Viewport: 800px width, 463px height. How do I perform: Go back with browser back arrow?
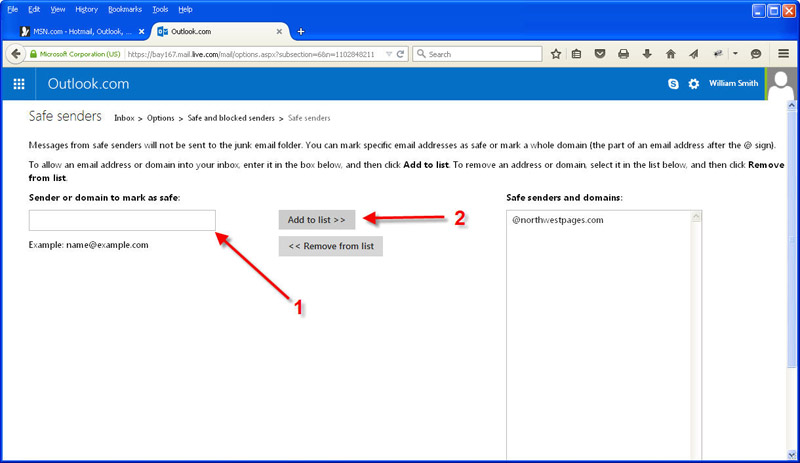[16, 54]
